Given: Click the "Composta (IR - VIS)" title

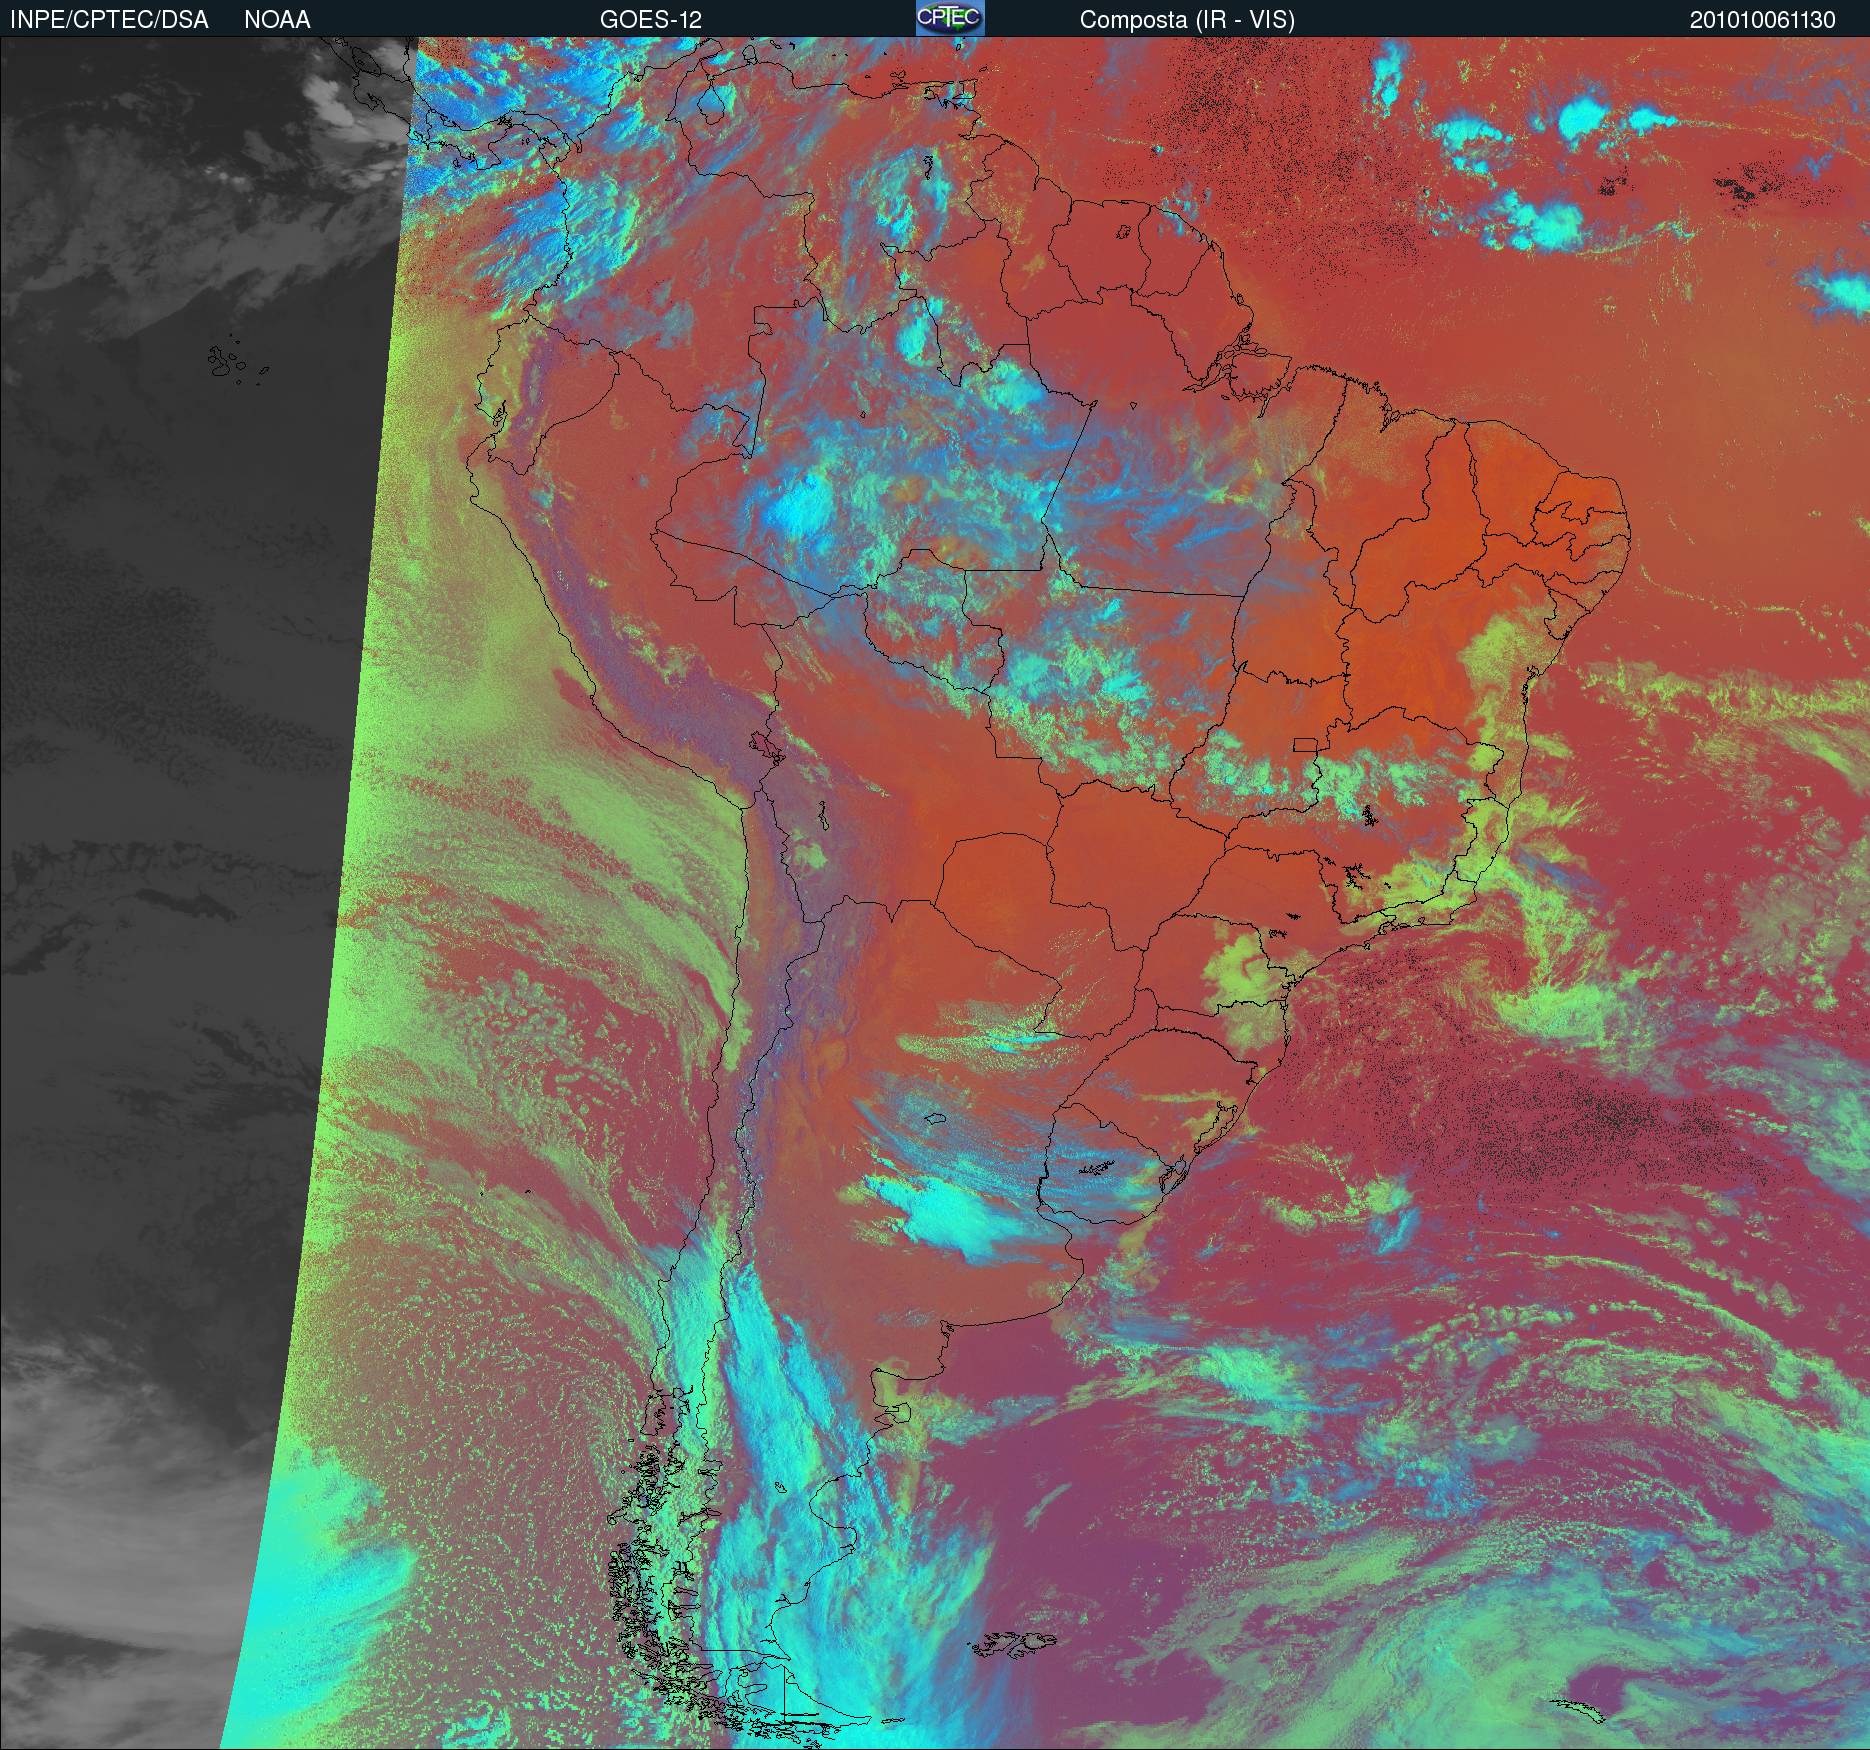Looking at the screenshot, I should pos(1187,20).
